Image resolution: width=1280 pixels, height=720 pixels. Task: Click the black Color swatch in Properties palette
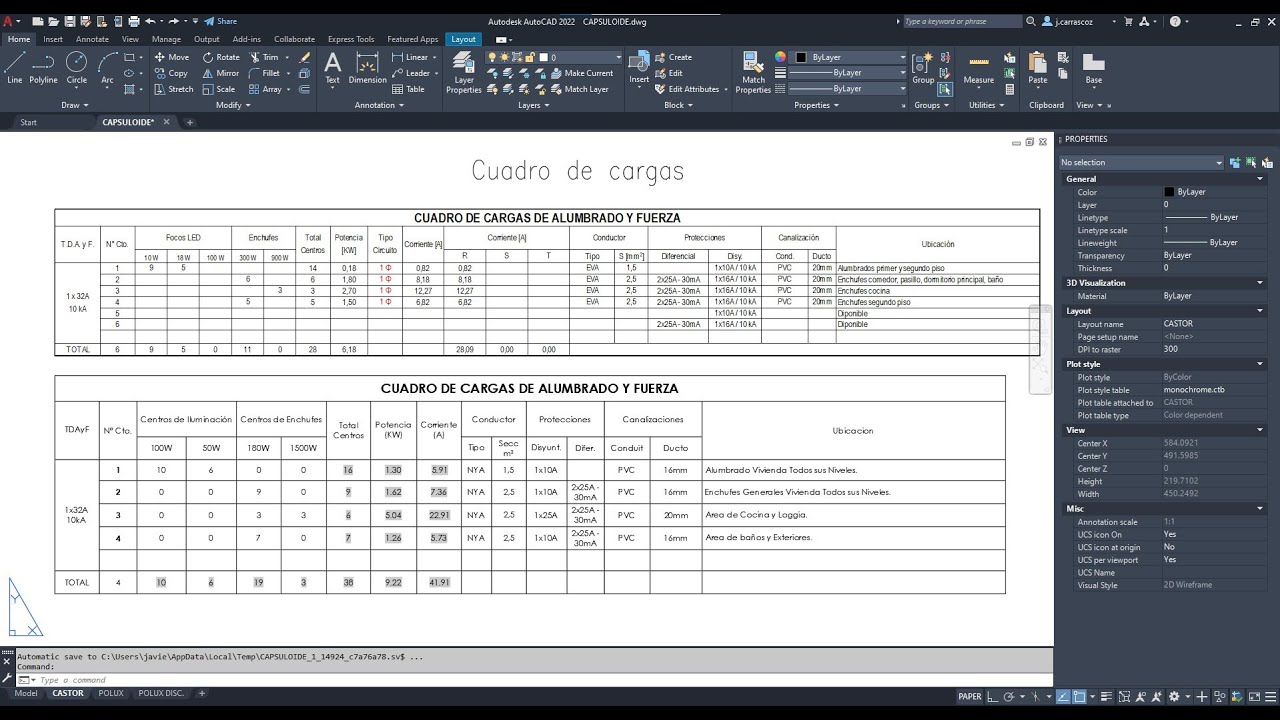click(x=1169, y=192)
